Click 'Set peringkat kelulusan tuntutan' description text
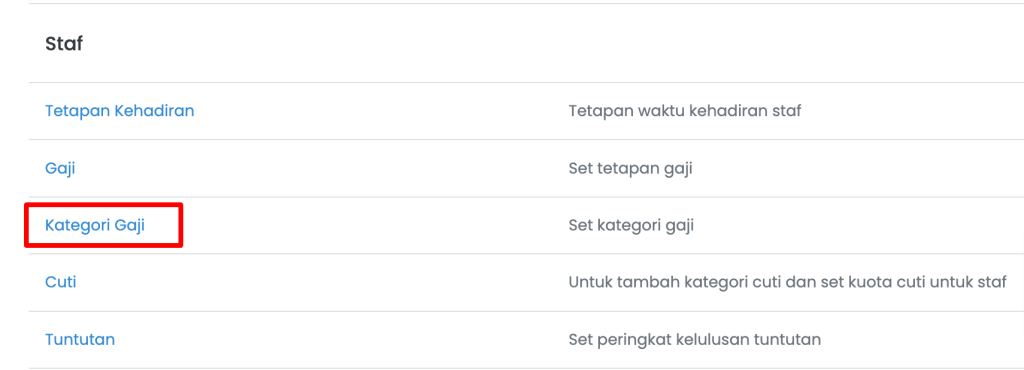1024x370 pixels. 695,340
